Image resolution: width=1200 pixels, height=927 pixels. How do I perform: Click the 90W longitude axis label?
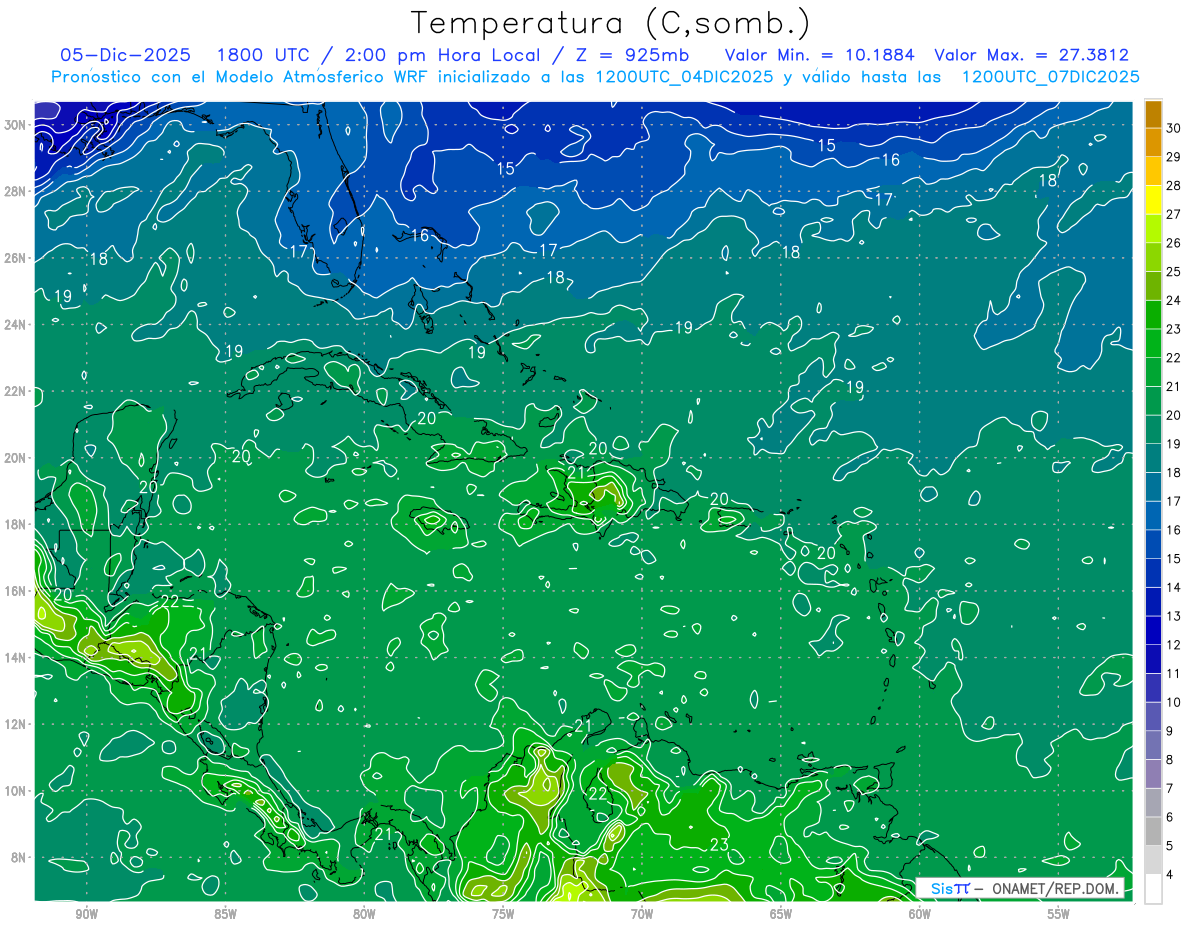coord(87,915)
